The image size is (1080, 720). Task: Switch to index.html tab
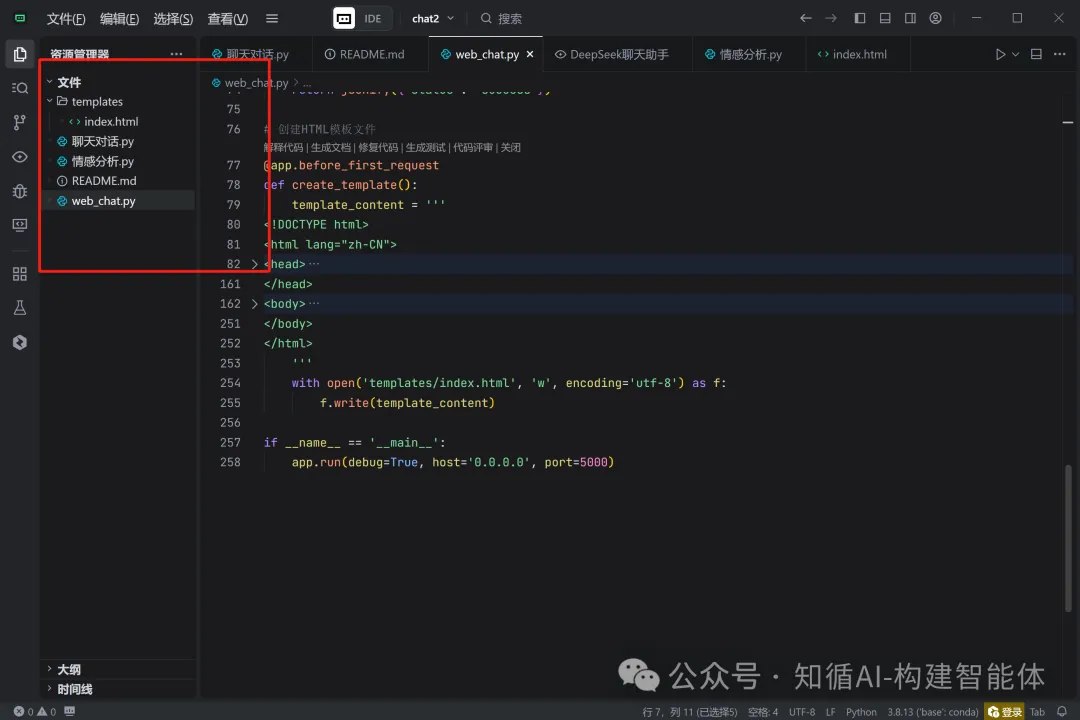(x=852, y=54)
